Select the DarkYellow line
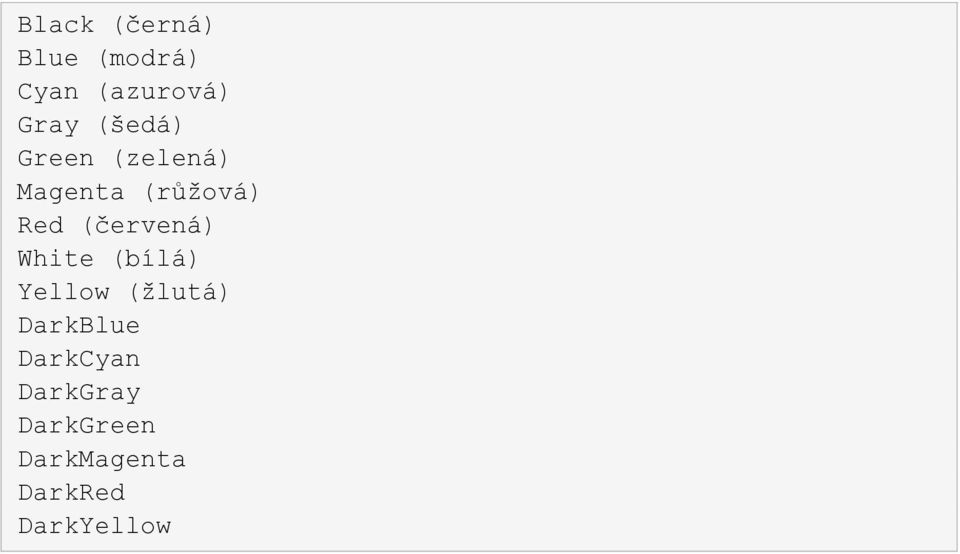960x554 pixels. pyautogui.click(x=94, y=526)
